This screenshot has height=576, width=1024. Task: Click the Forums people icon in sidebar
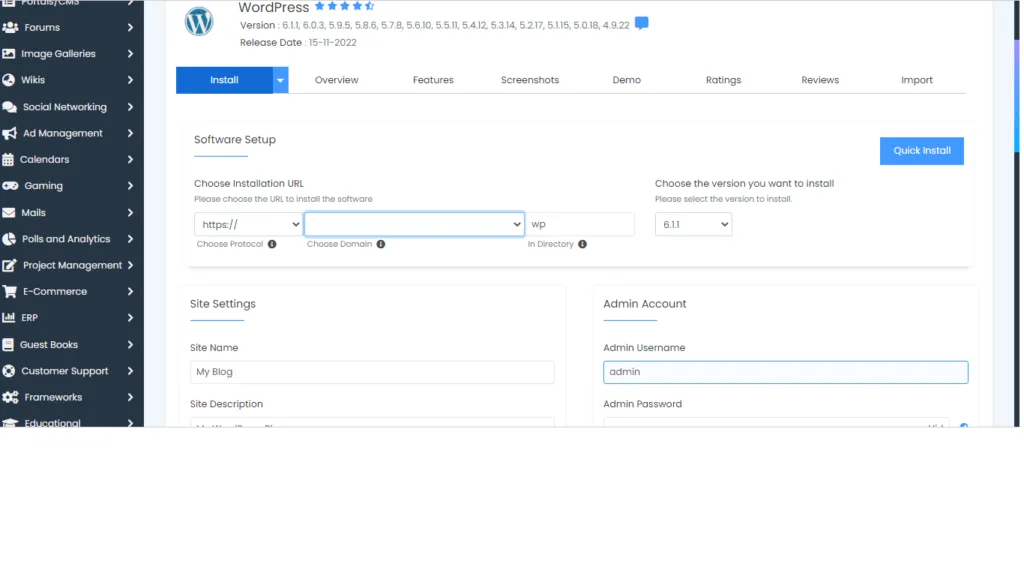pyautogui.click(x=10, y=27)
